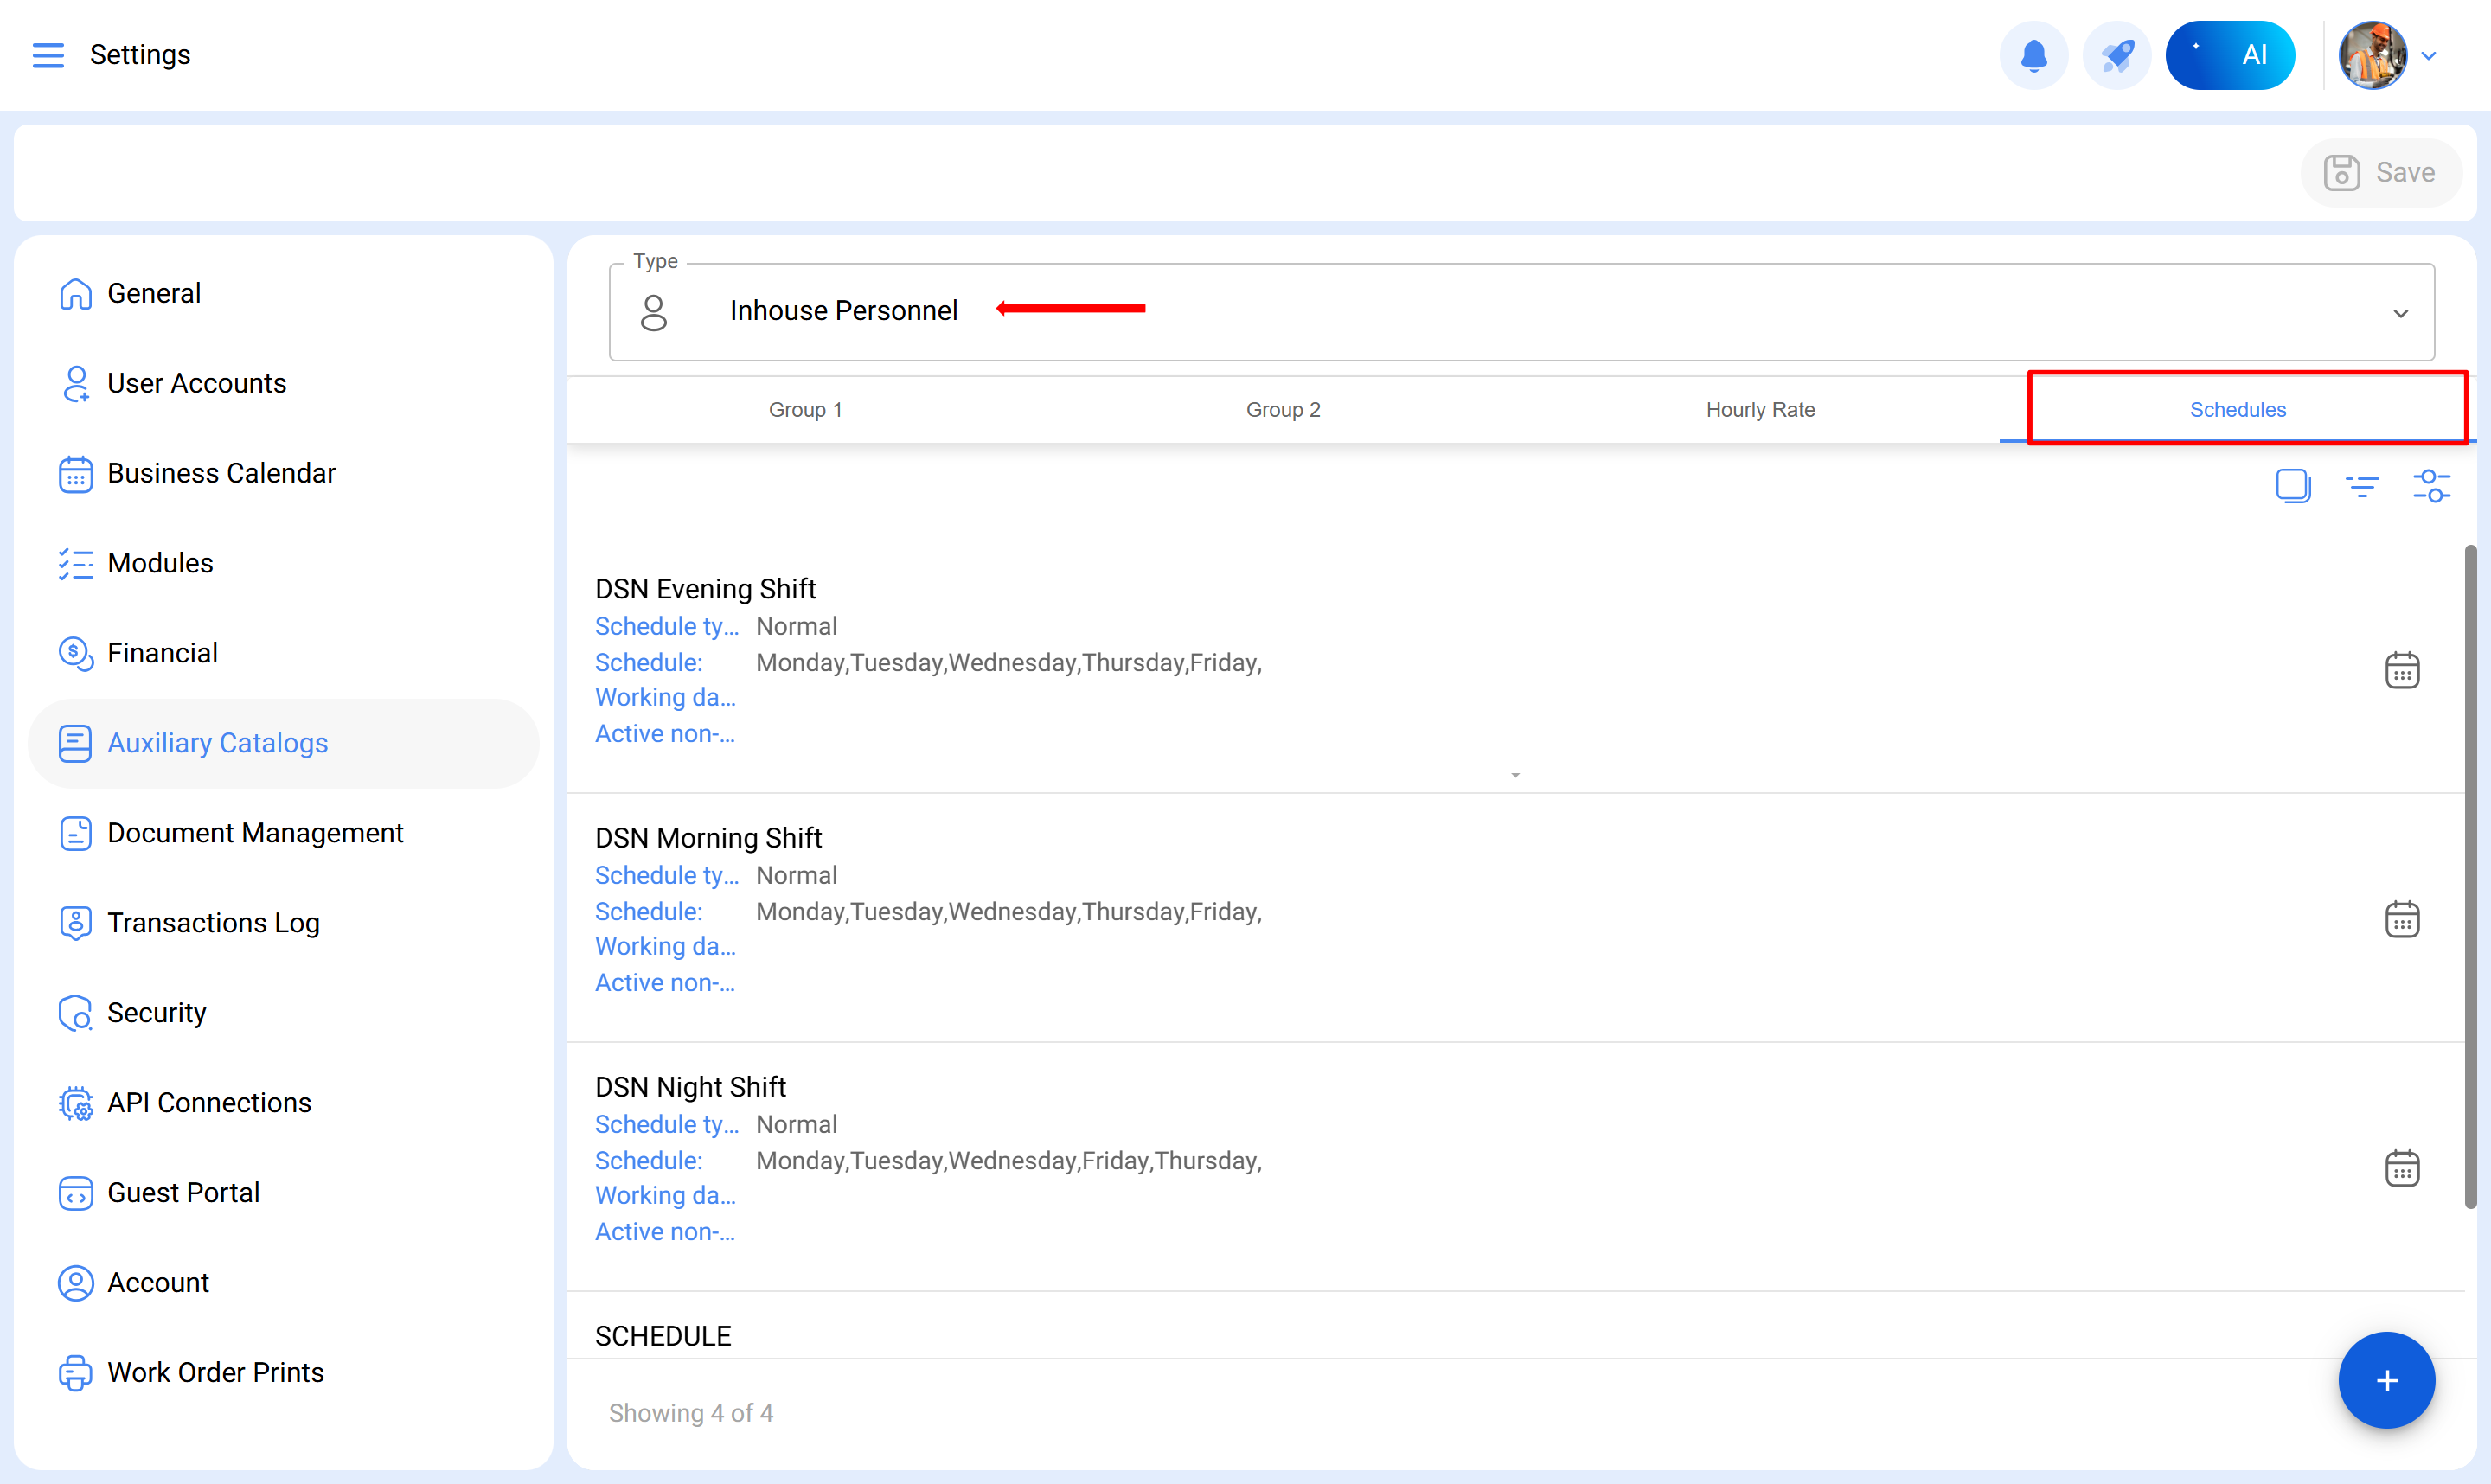
Task: Click the Save button
Action: (2380, 173)
